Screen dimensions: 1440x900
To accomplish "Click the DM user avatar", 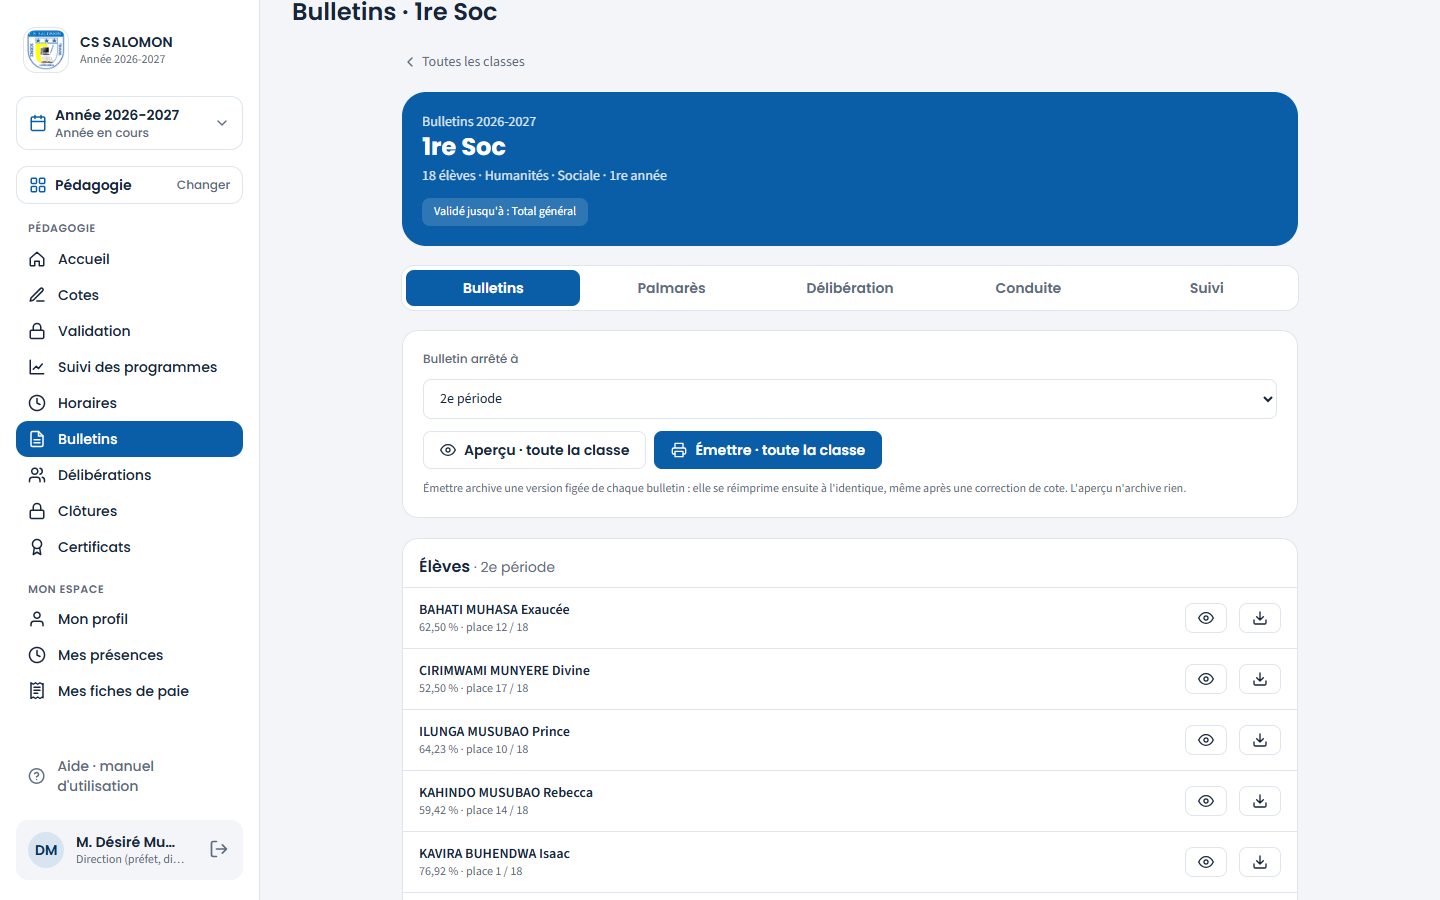I will [x=46, y=850].
